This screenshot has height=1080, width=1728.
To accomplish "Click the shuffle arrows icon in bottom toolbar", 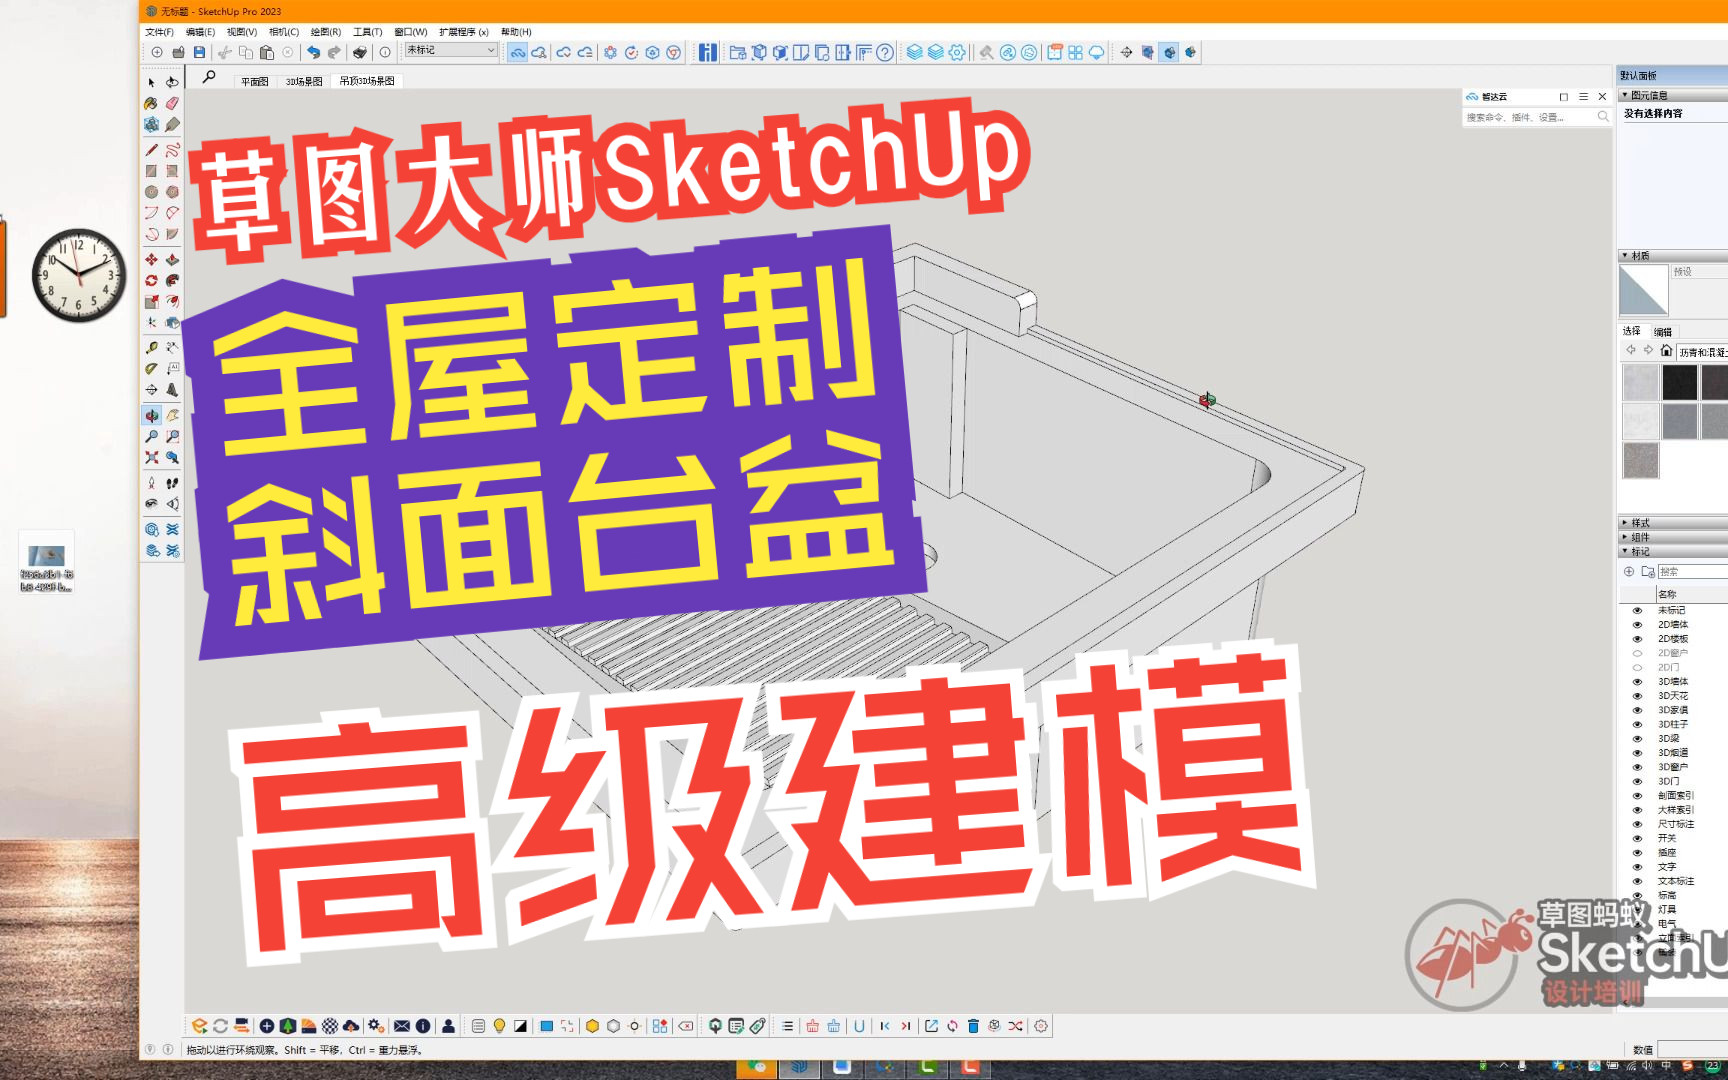I will click(x=1015, y=1026).
